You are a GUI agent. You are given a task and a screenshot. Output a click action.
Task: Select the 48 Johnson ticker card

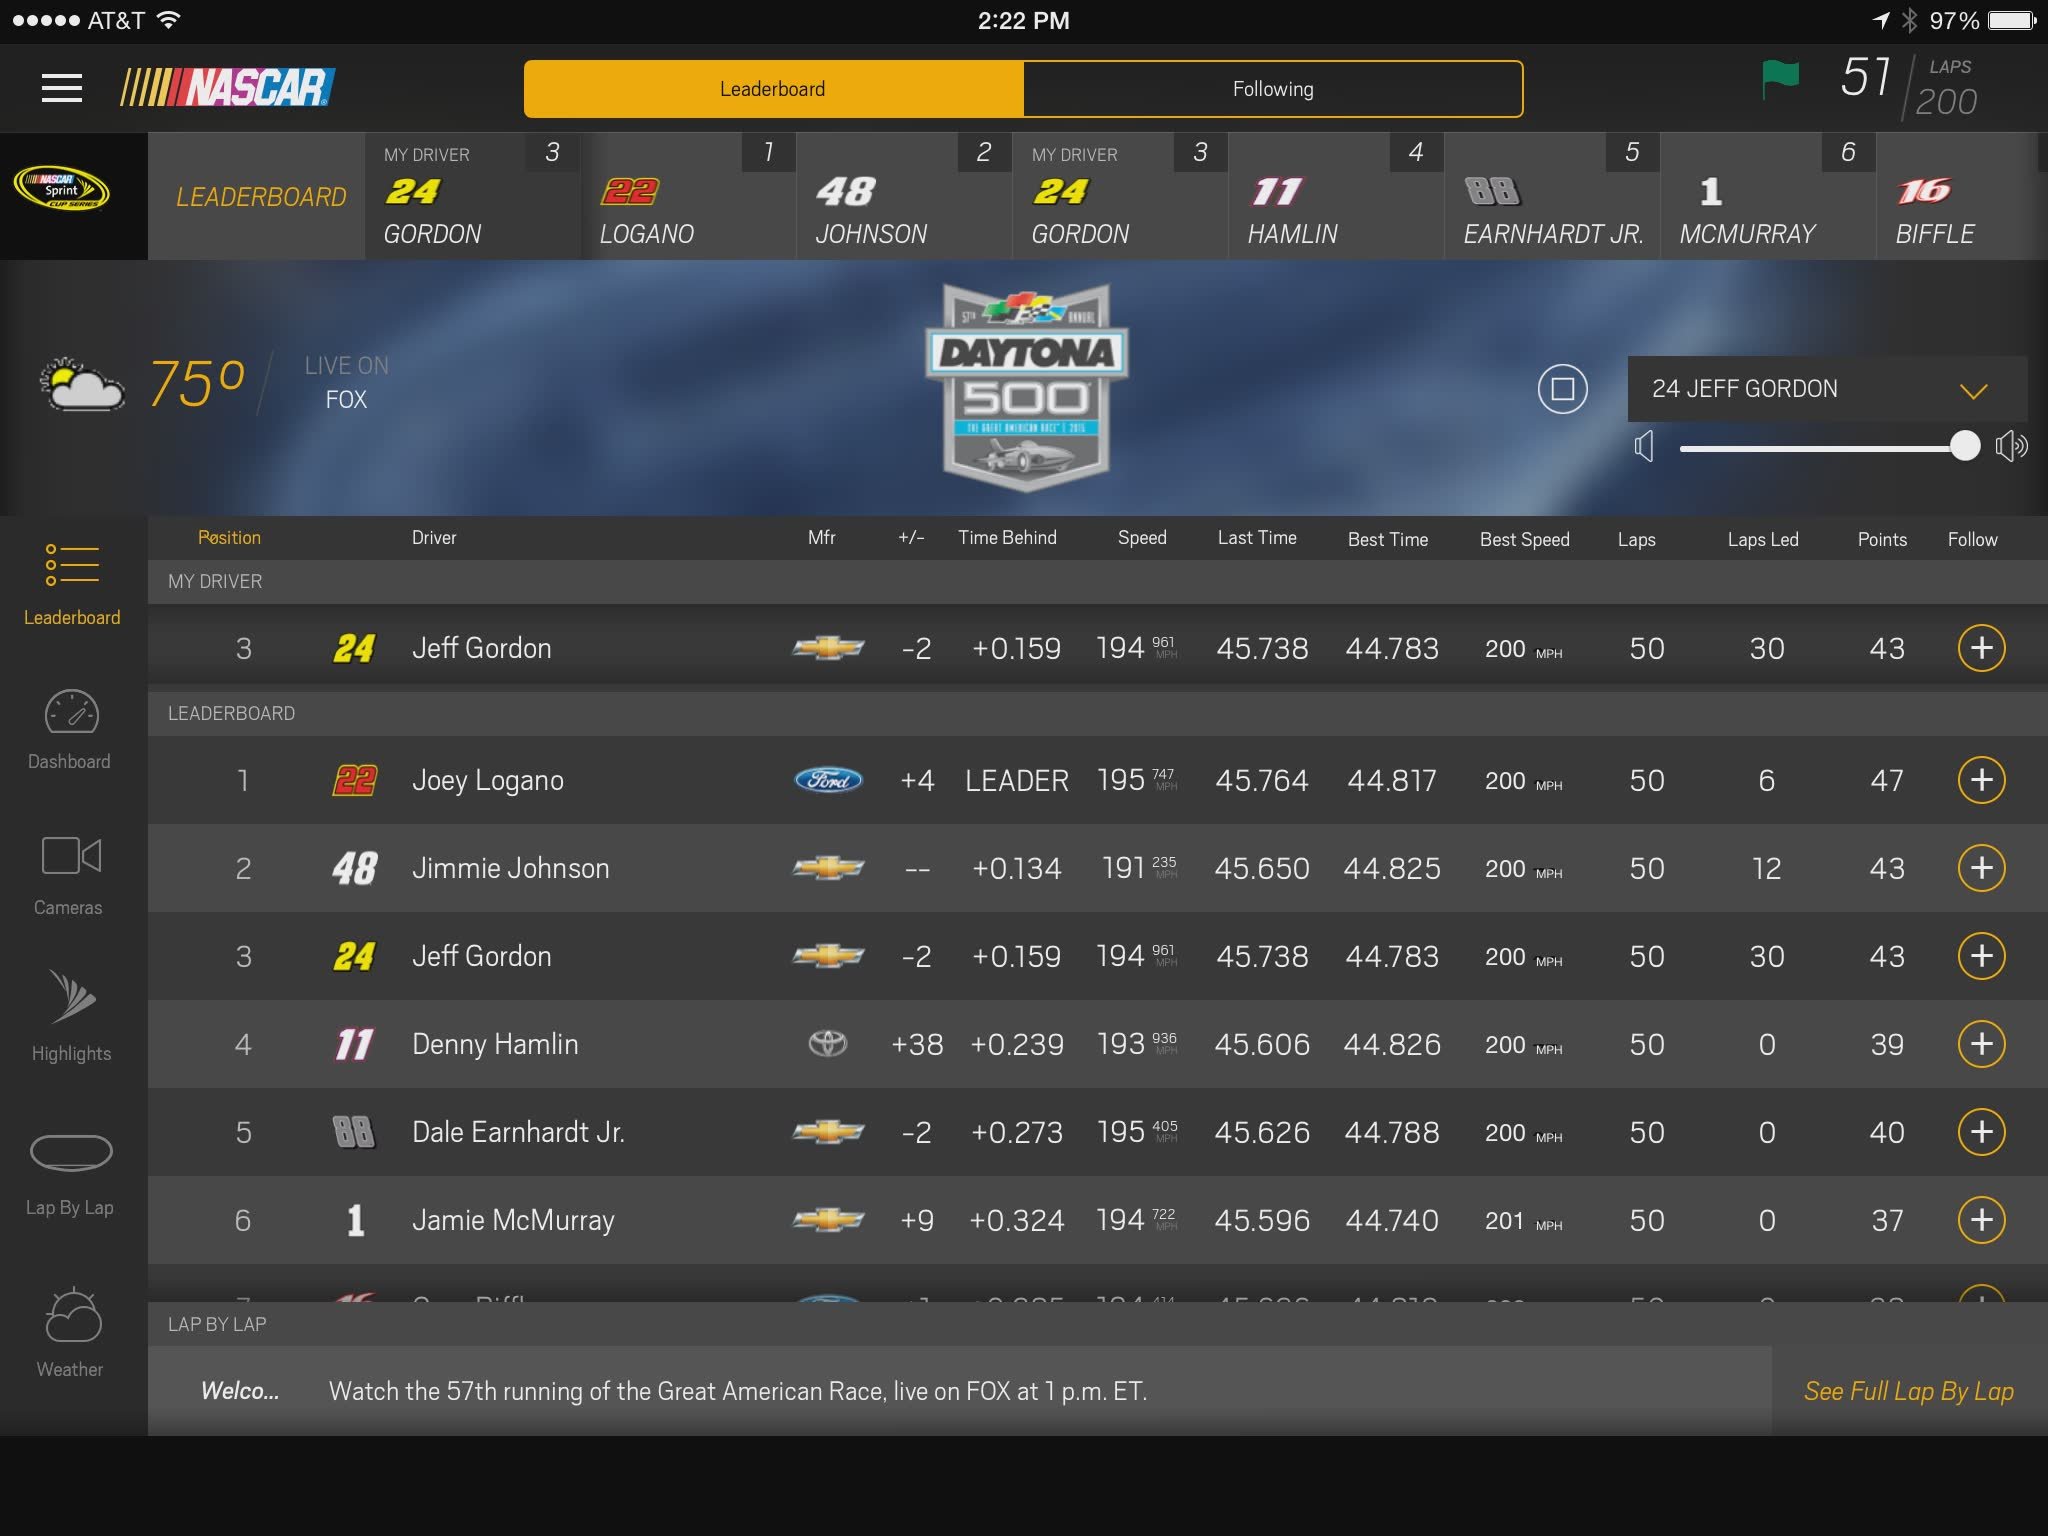[904, 196]
